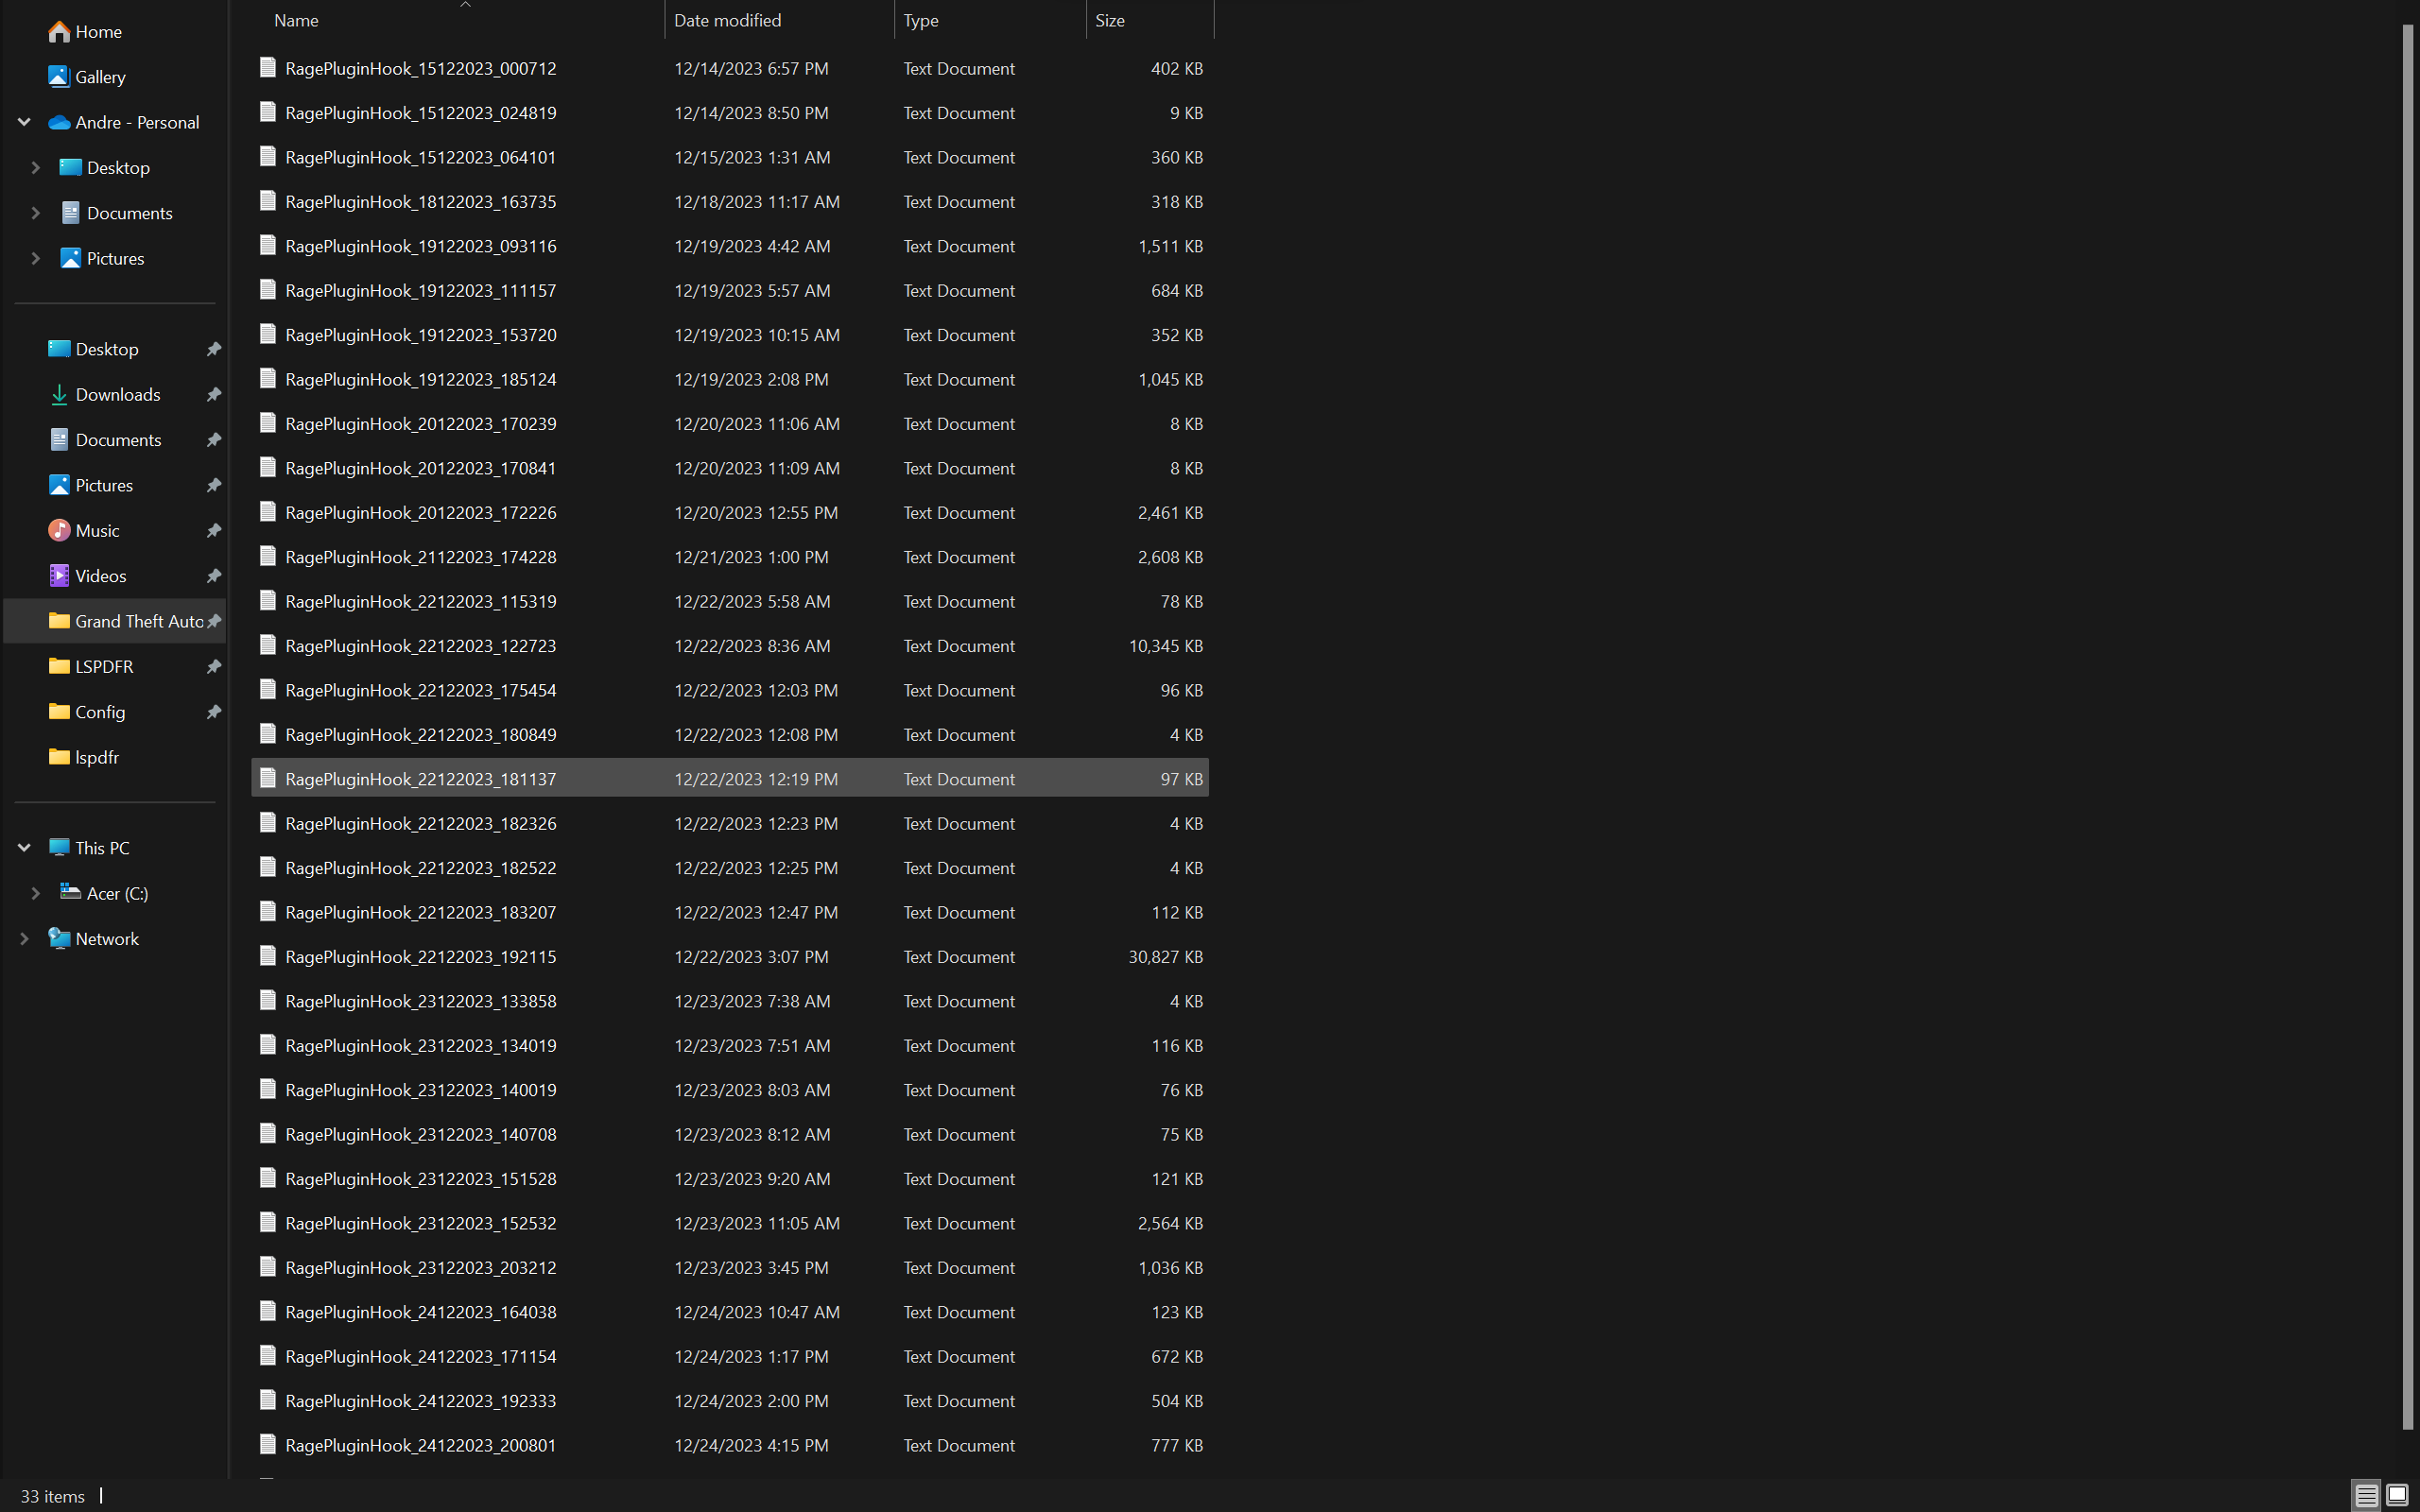Expand the OneDrive Documents folder

[36, 213]
